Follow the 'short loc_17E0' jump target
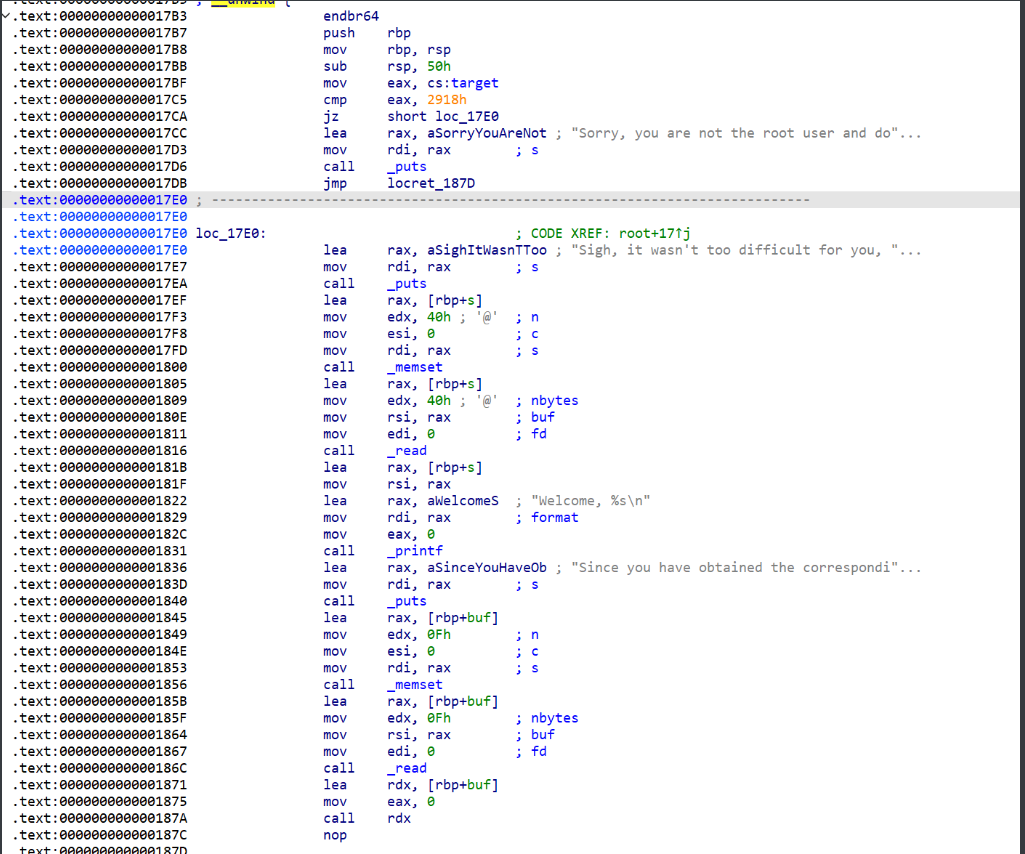Viewport: 1025px width, 854px height. (x=443, y=116)
